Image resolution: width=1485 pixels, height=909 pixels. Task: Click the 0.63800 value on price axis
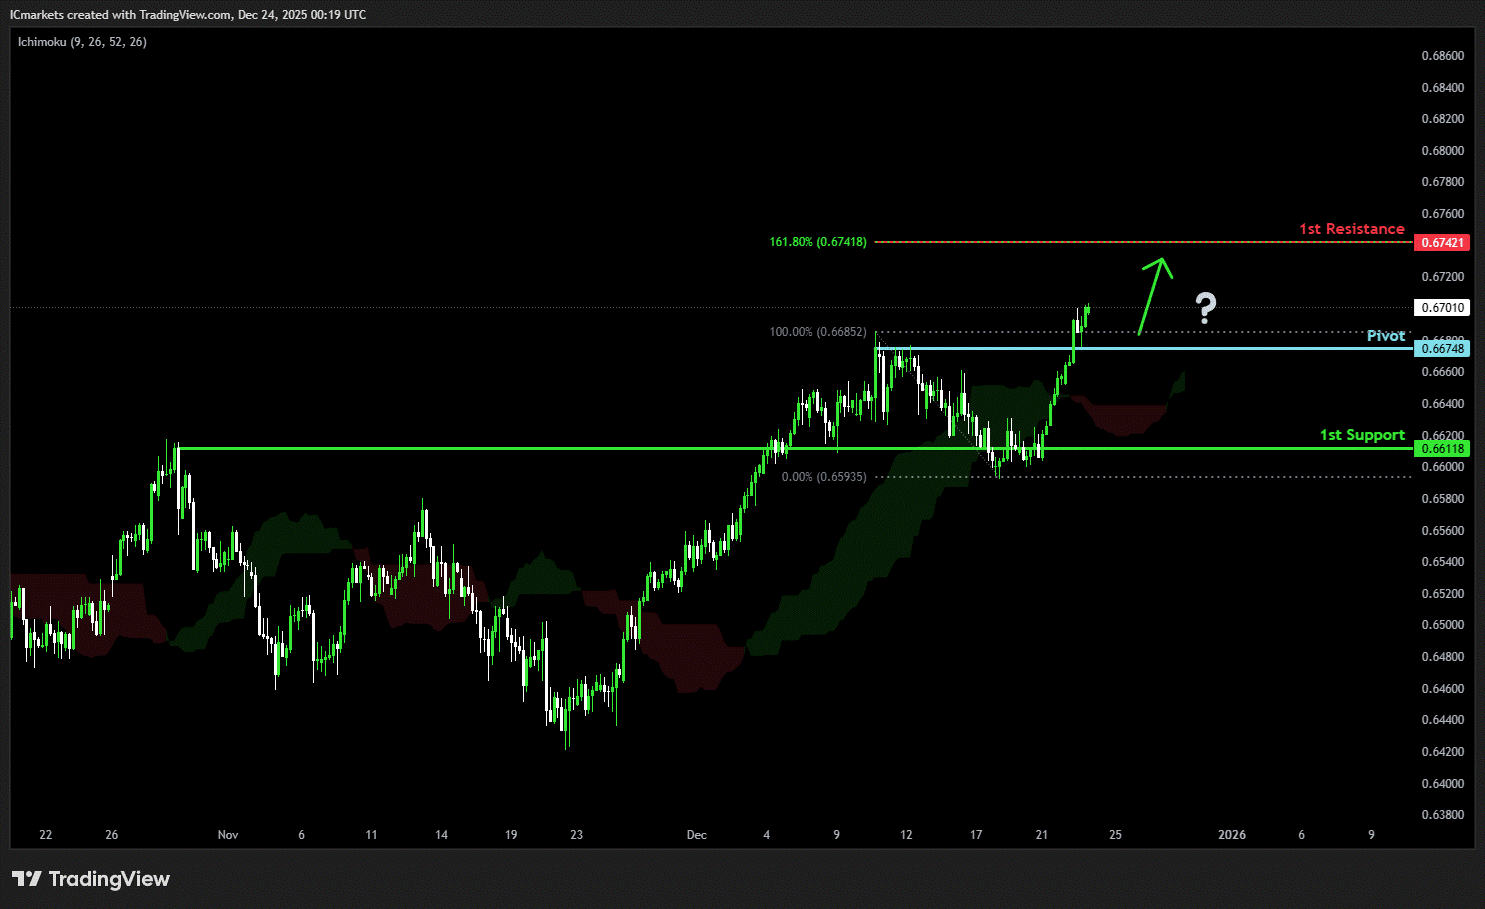pos(1442,815)
